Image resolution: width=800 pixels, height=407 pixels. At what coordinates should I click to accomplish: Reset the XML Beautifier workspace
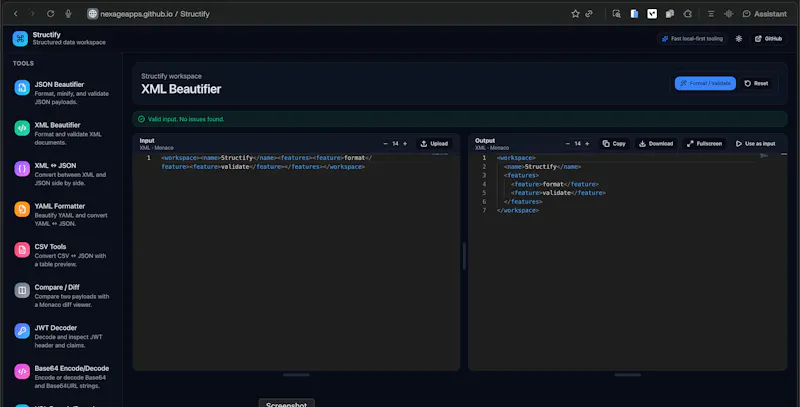[756, 83]
